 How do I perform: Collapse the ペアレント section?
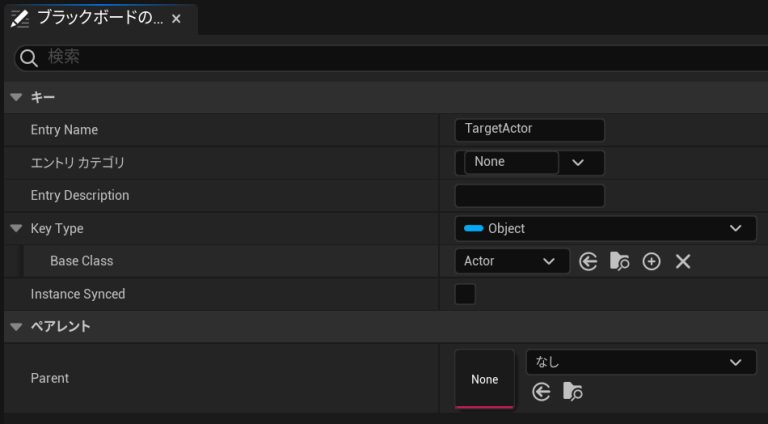coord(16,327)
